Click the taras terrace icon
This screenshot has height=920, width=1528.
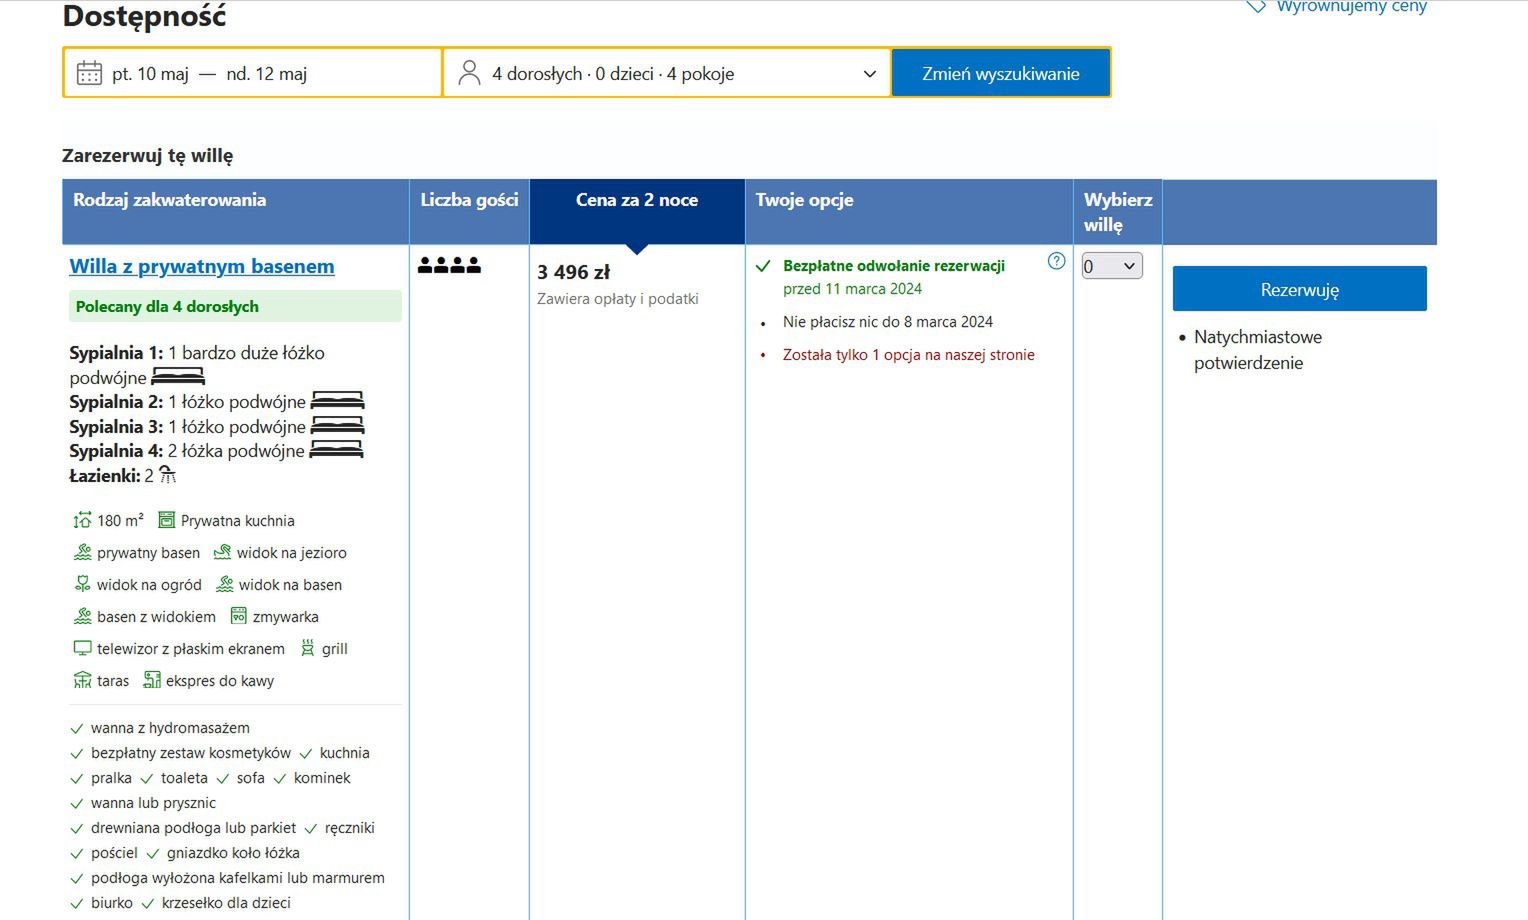(x=82, y=680)
